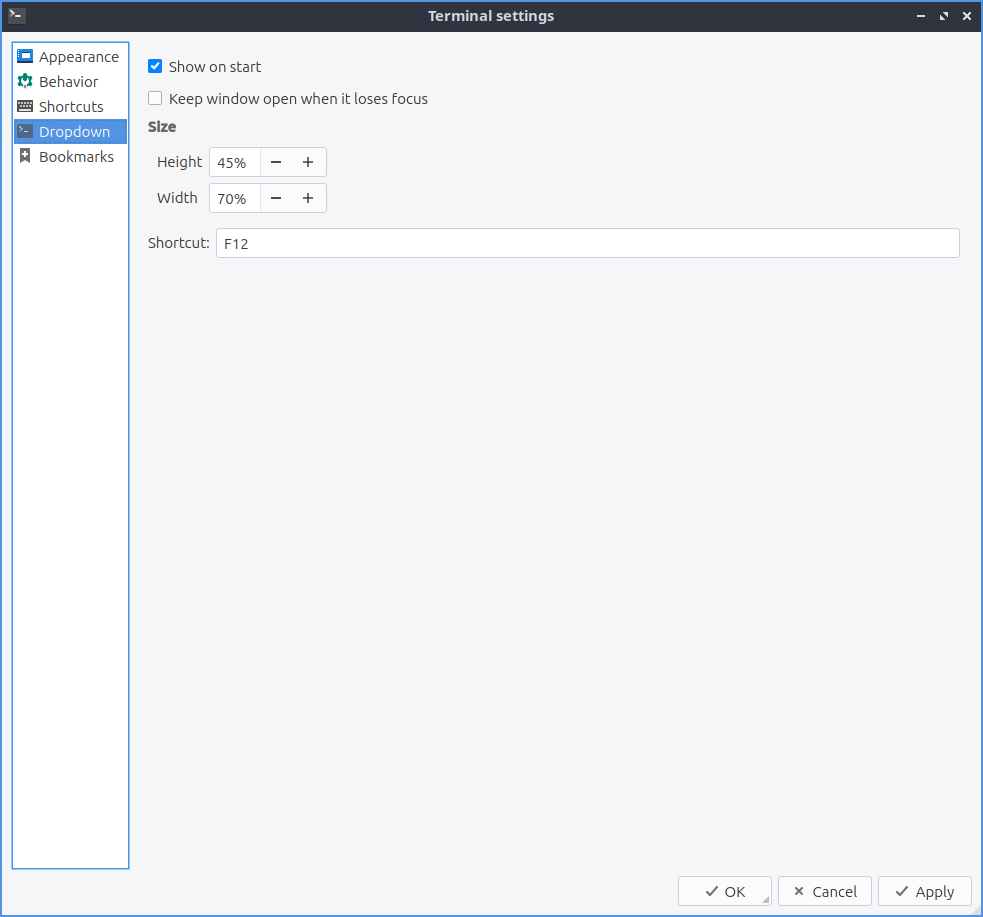The height and width of the screenshot is (917, 983).
Task: Click the Dropdown terminal icon in sidebar
Action: (x=25, y=132)
